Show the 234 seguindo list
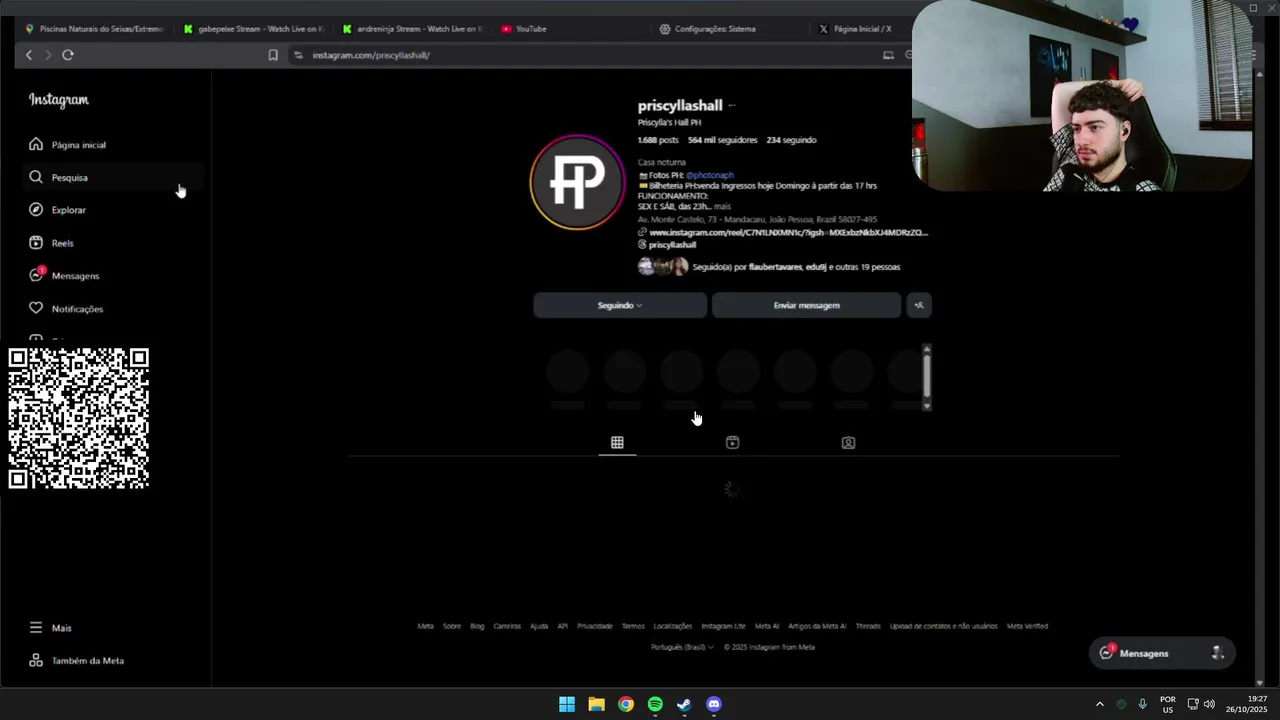1280x720 pixels. click(x=791, y=140)
